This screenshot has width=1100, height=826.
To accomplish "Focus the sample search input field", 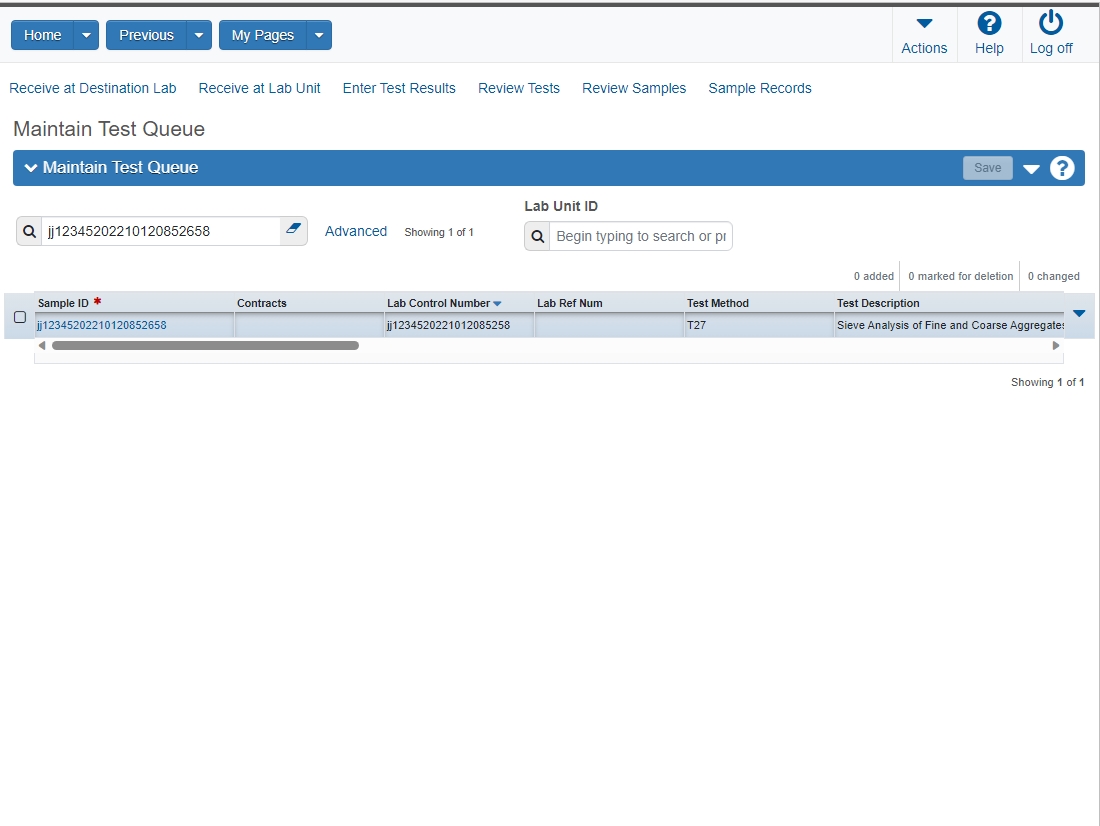I will click(x=161, y=232).
